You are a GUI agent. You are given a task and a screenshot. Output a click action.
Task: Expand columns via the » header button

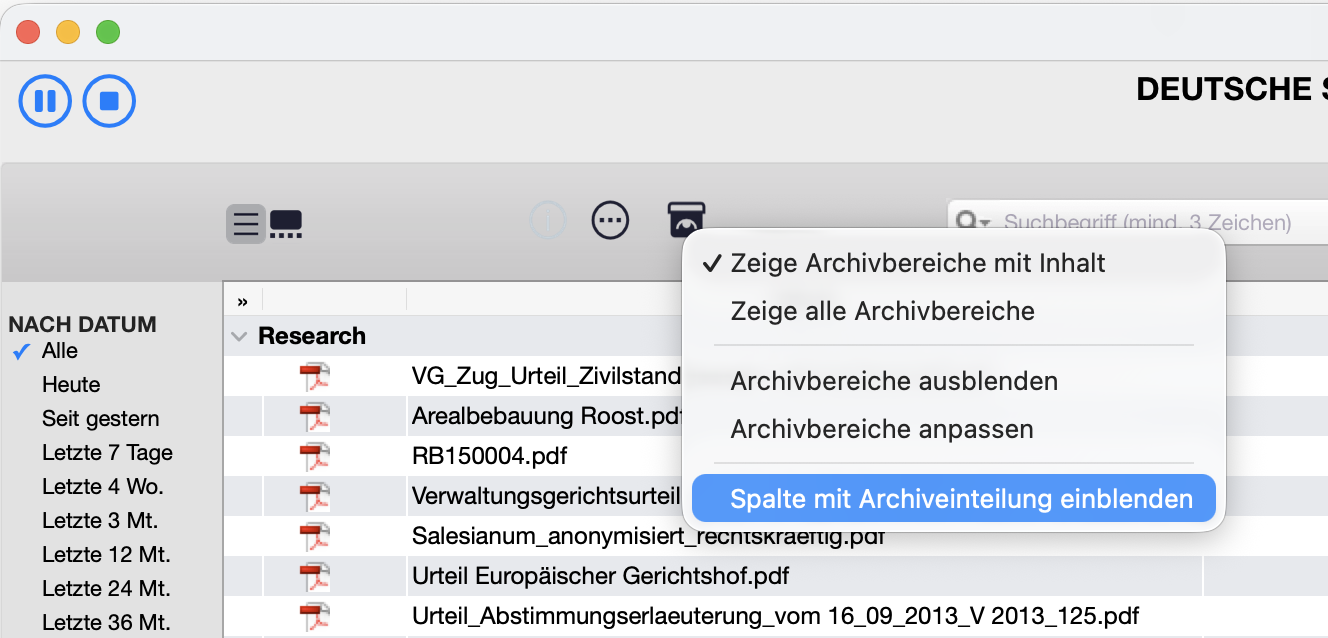tap(242, 300)
